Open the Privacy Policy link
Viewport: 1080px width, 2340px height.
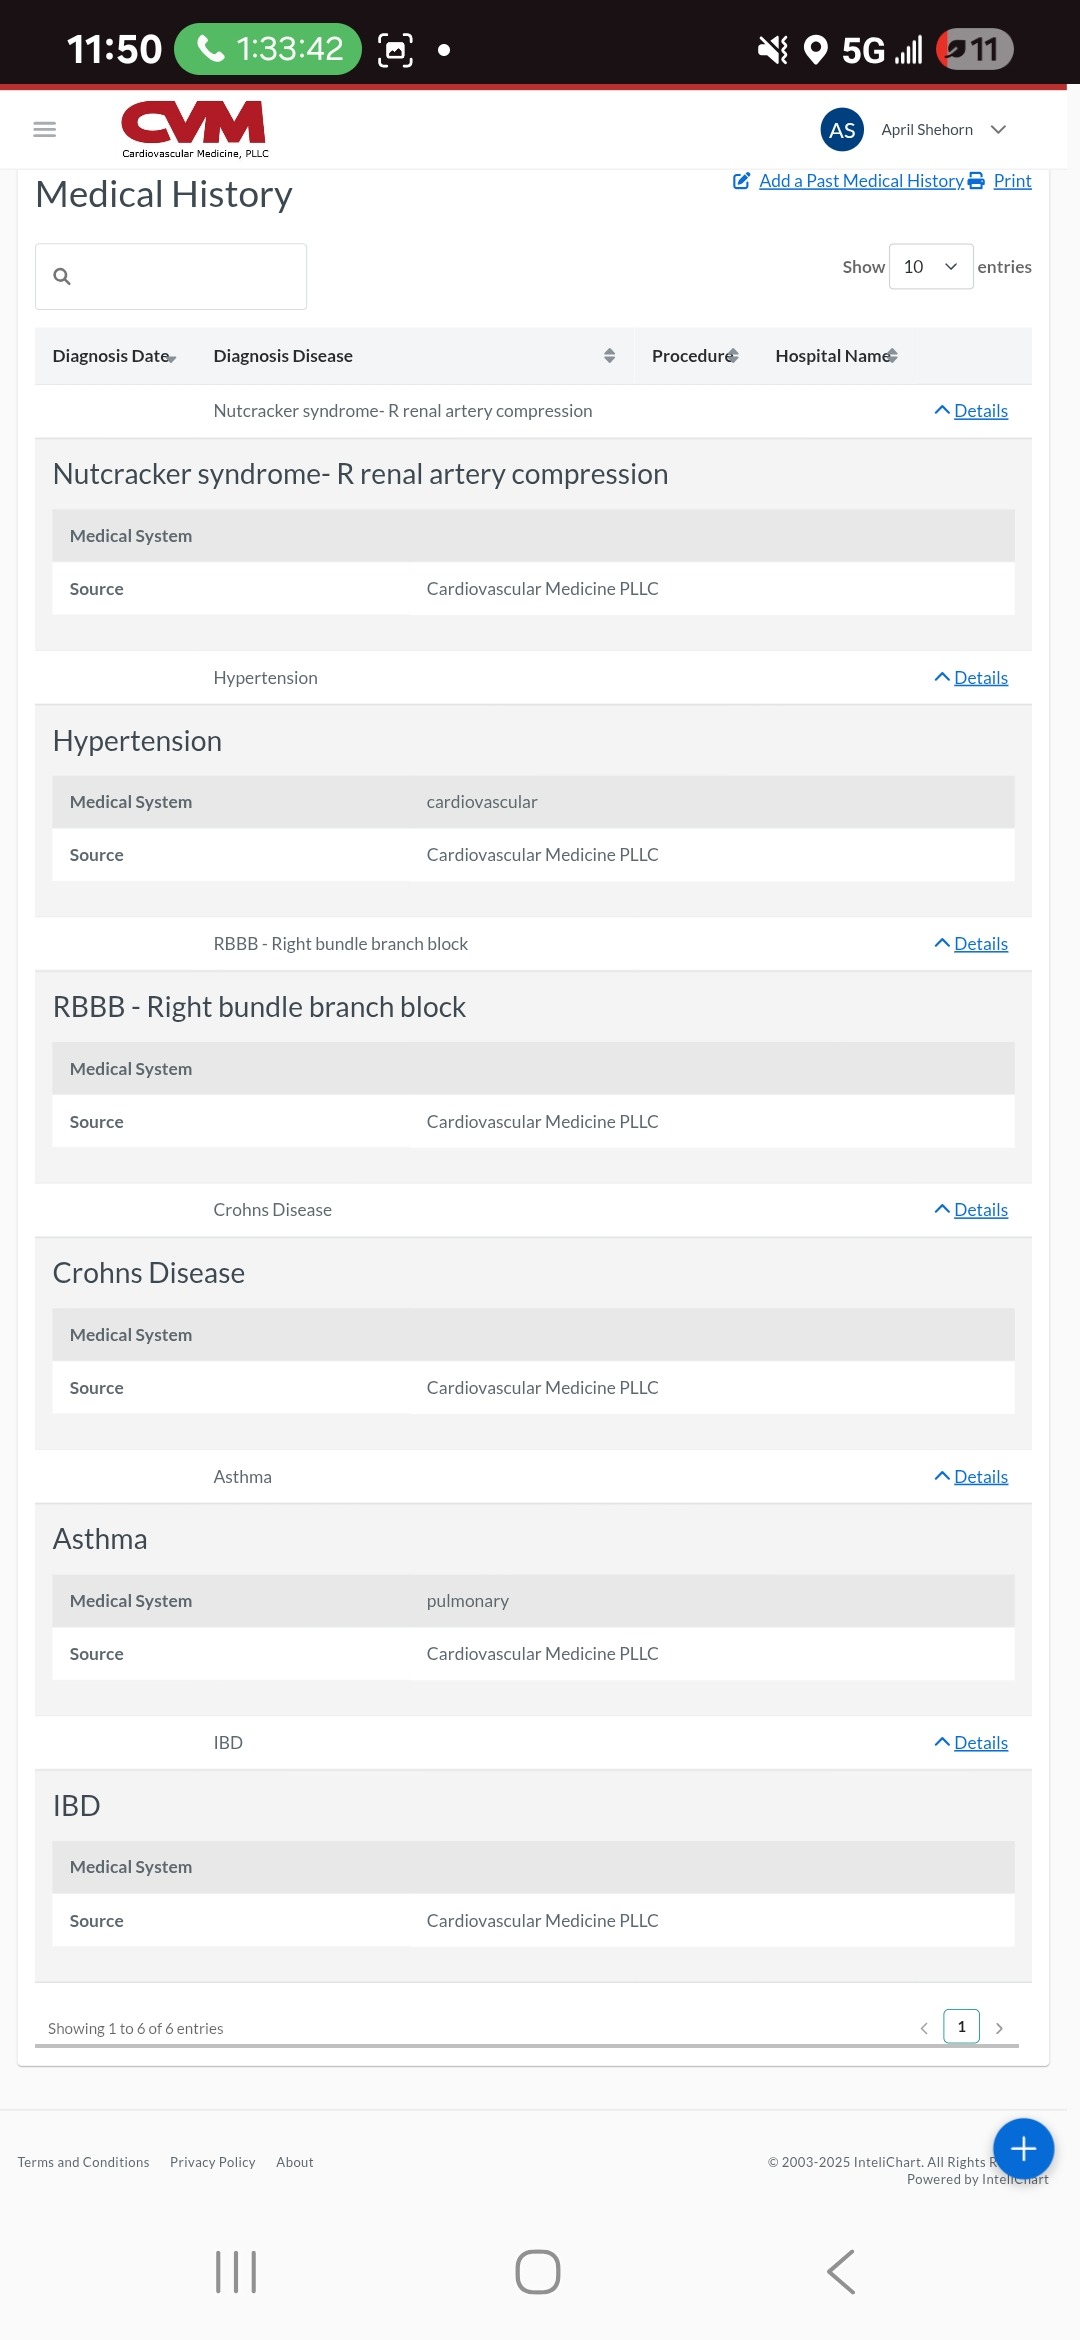click(213, 2162)
